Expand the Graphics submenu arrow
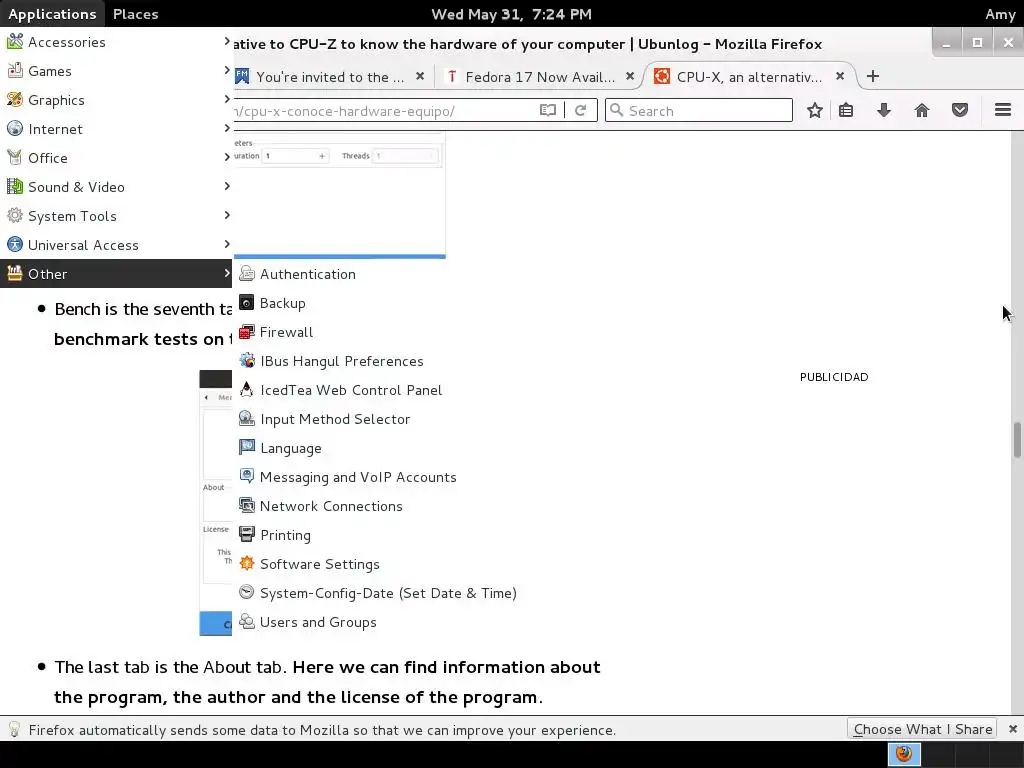This screenshot has width=1024, height=768. pos(227,99)
